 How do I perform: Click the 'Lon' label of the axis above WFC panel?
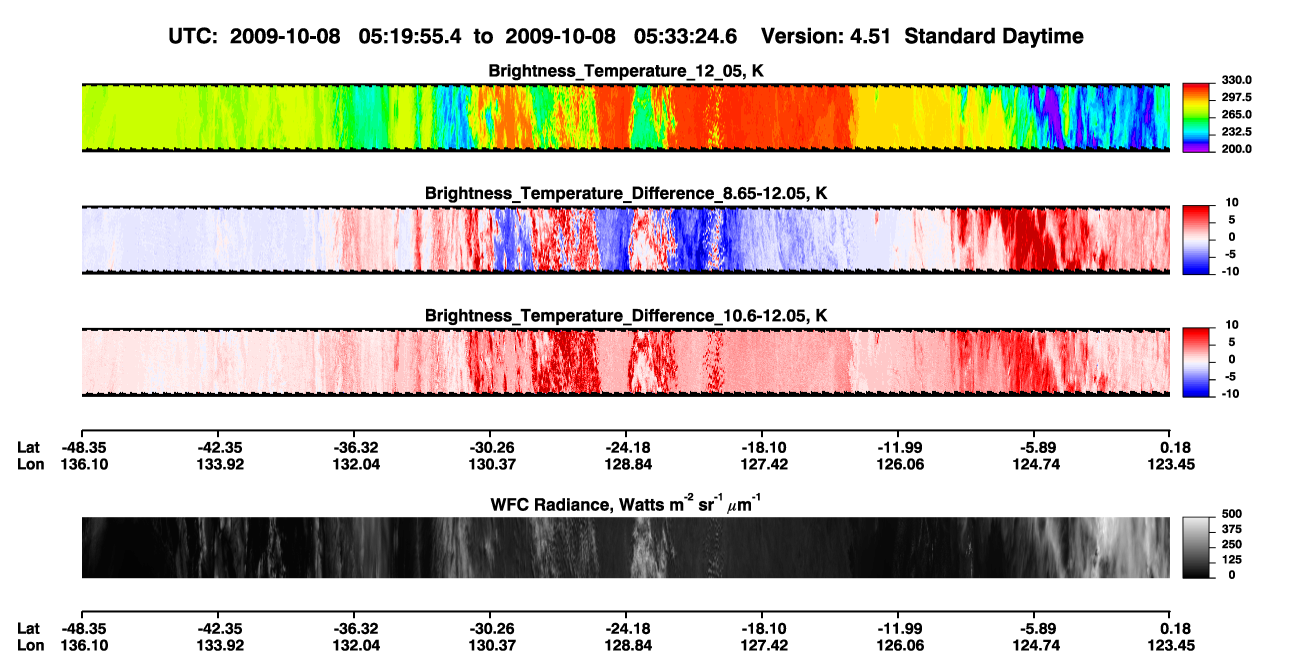point(30,464)
